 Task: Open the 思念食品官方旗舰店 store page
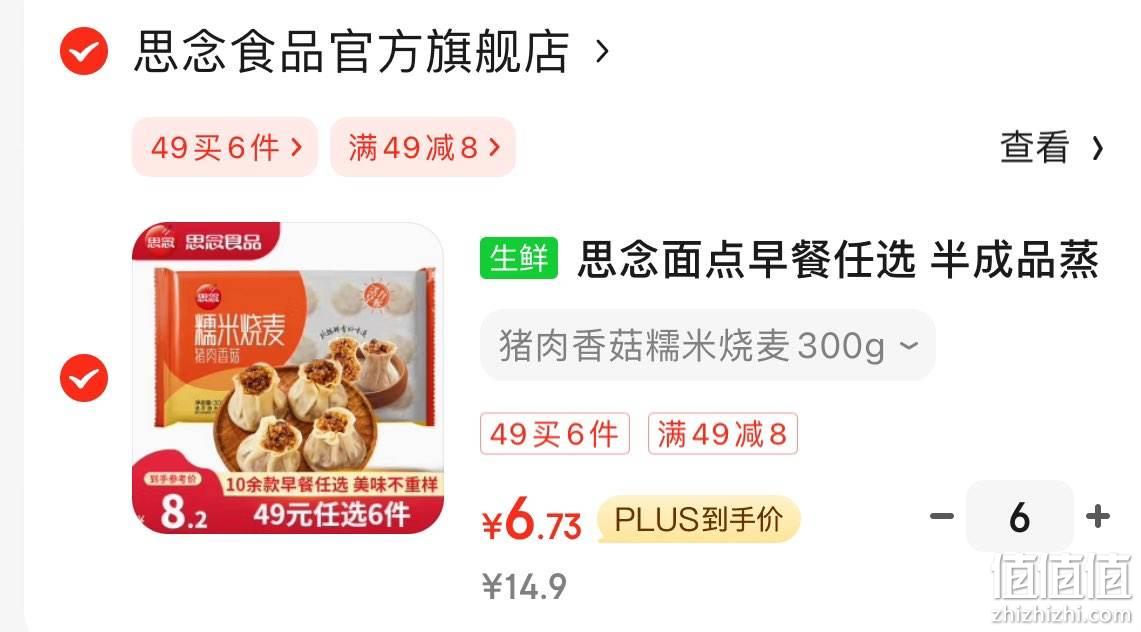pos(351,52)
